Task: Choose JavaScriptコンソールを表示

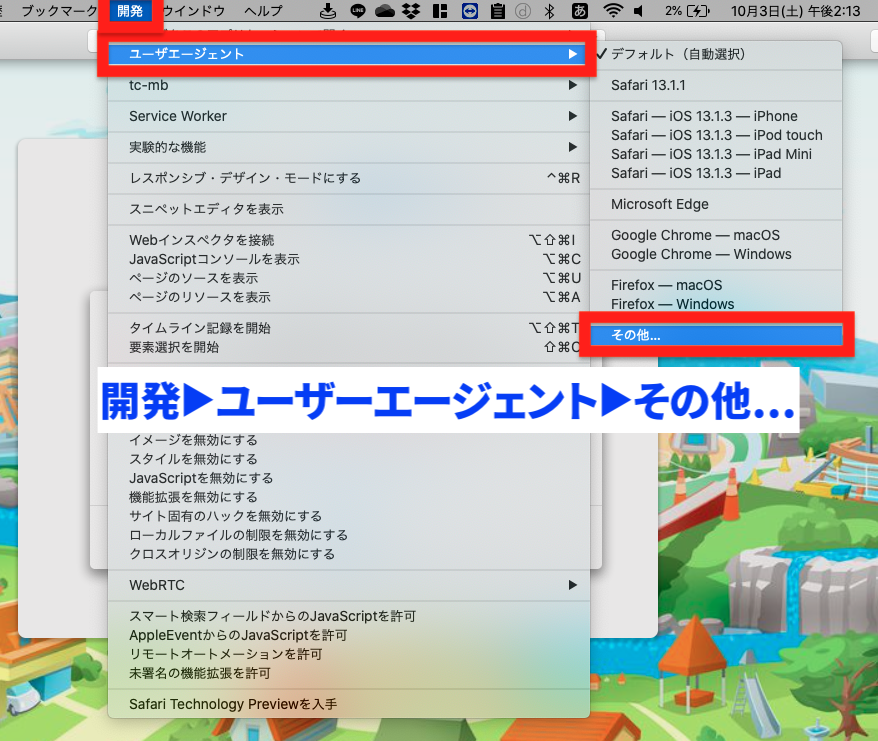Action: (348, 259)
